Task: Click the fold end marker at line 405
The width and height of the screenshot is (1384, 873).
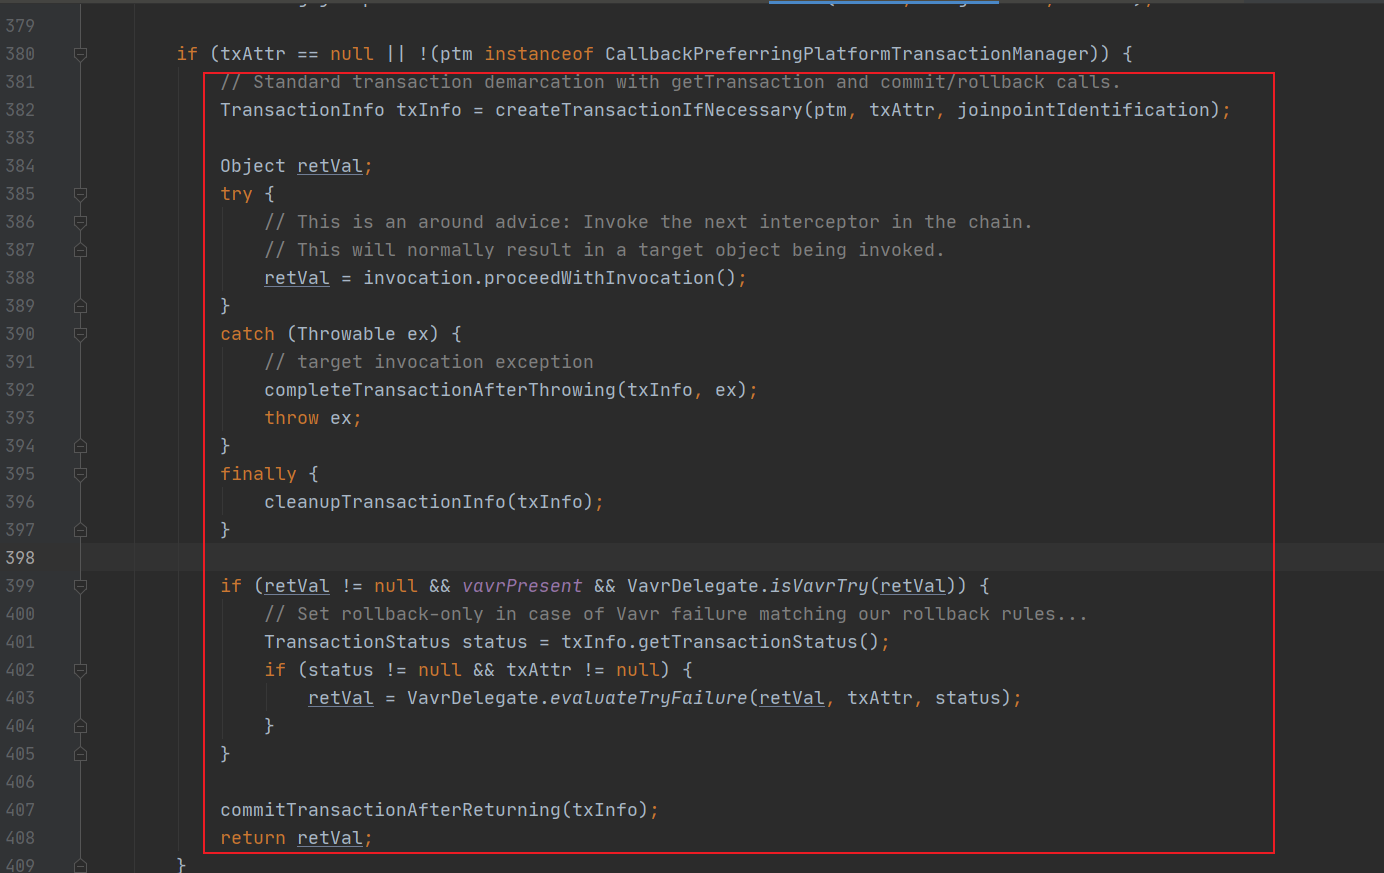Action: coord(81,754)
